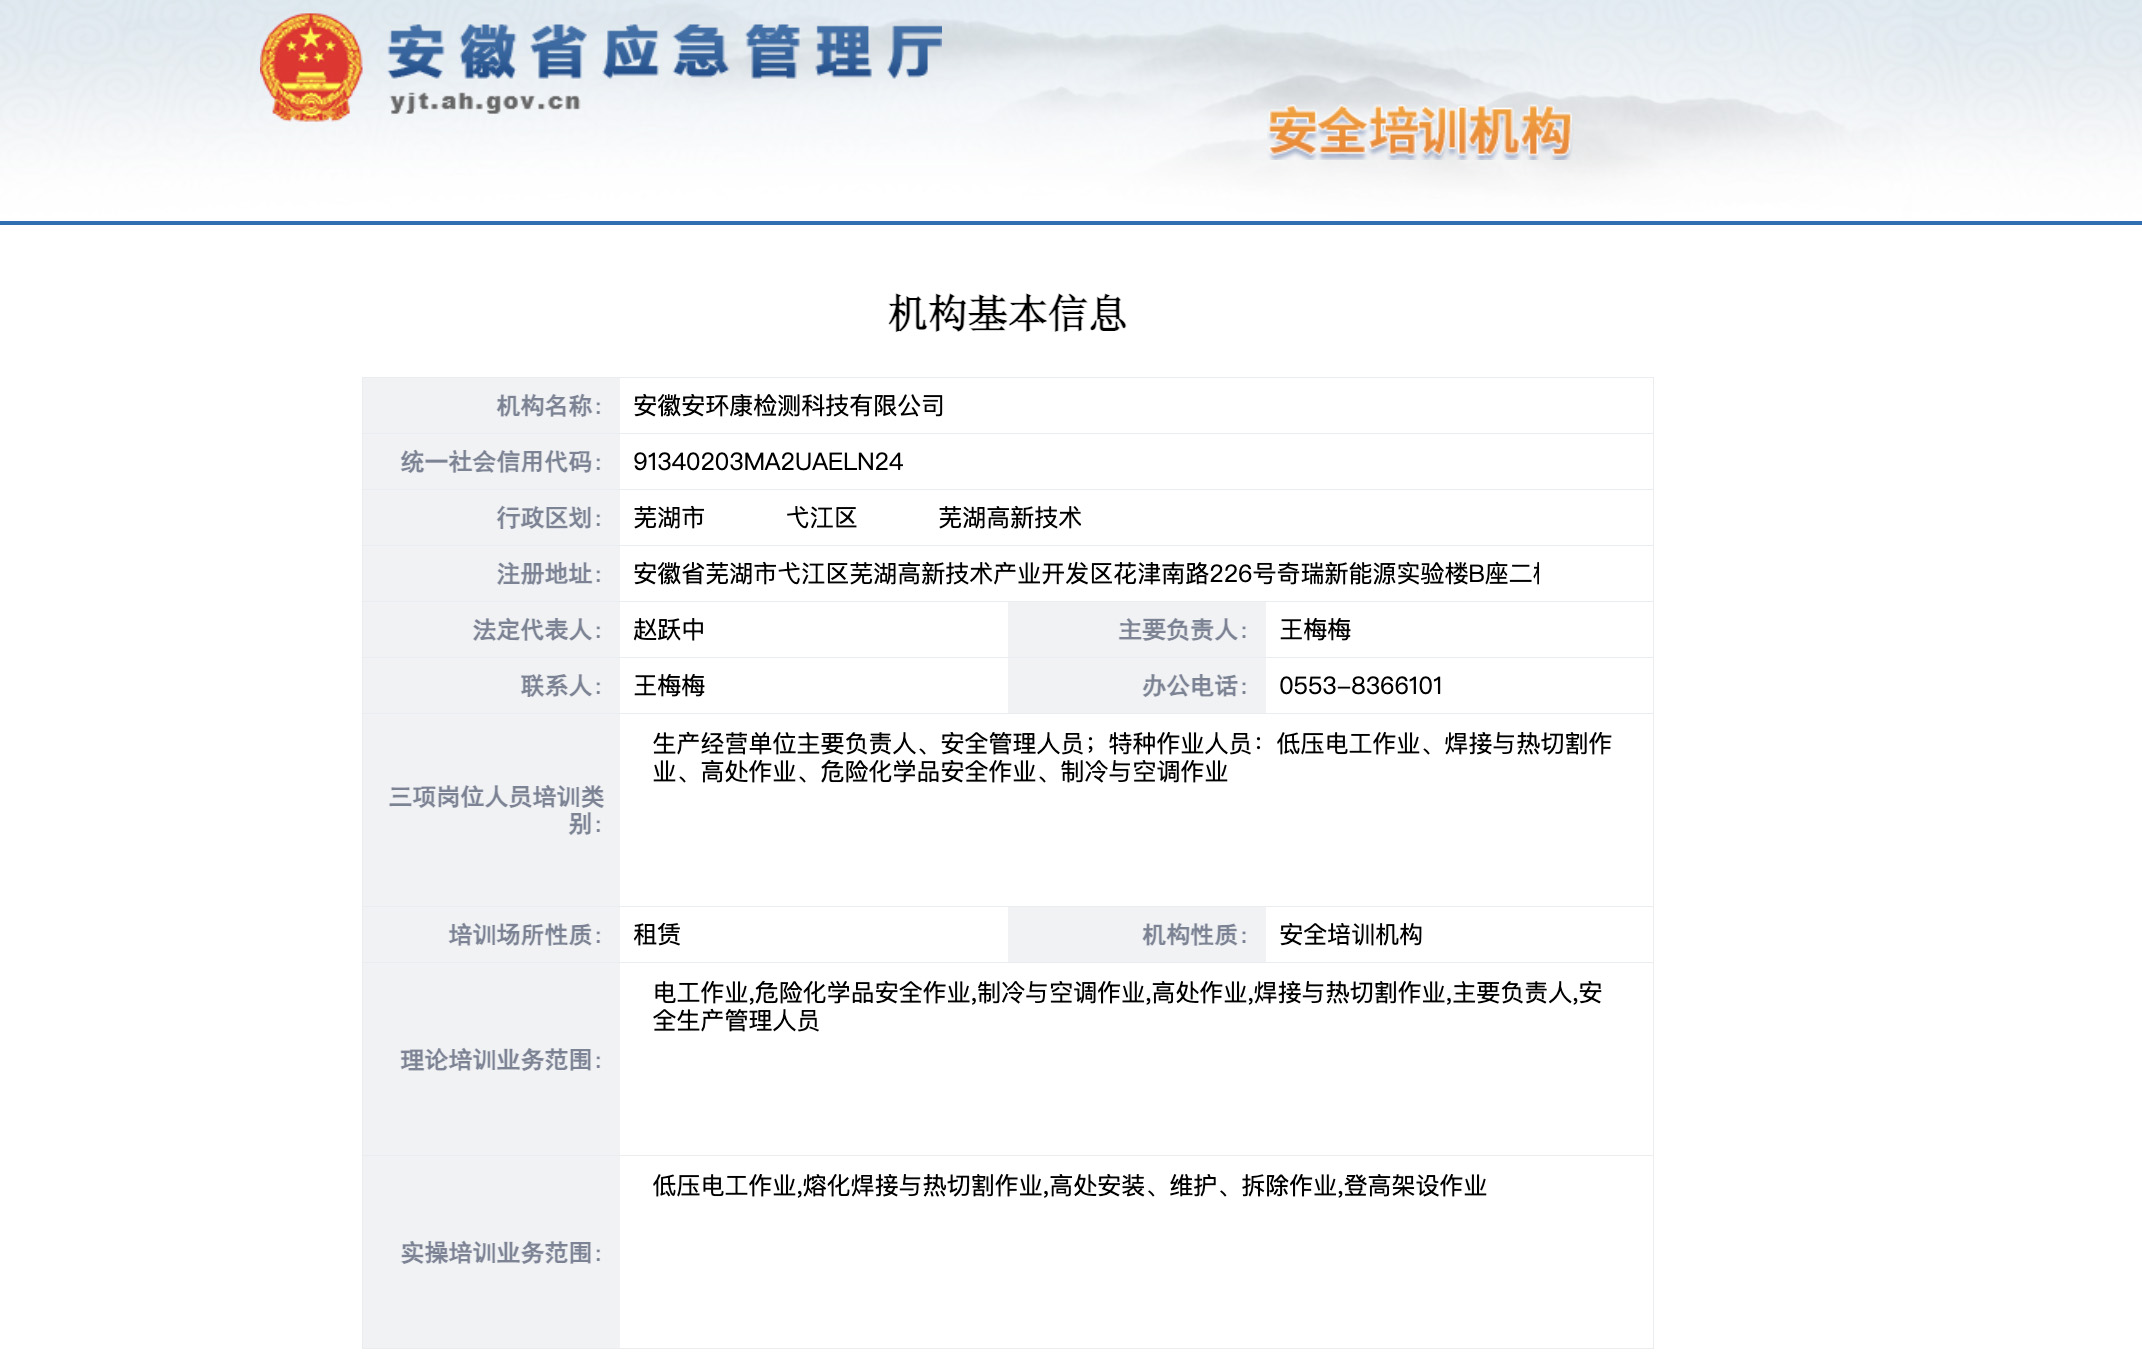Select 王梅梅 in the 主要负责人 row
Image resolution: width=2142 pixels, height=1370 pixels.
1315,629
